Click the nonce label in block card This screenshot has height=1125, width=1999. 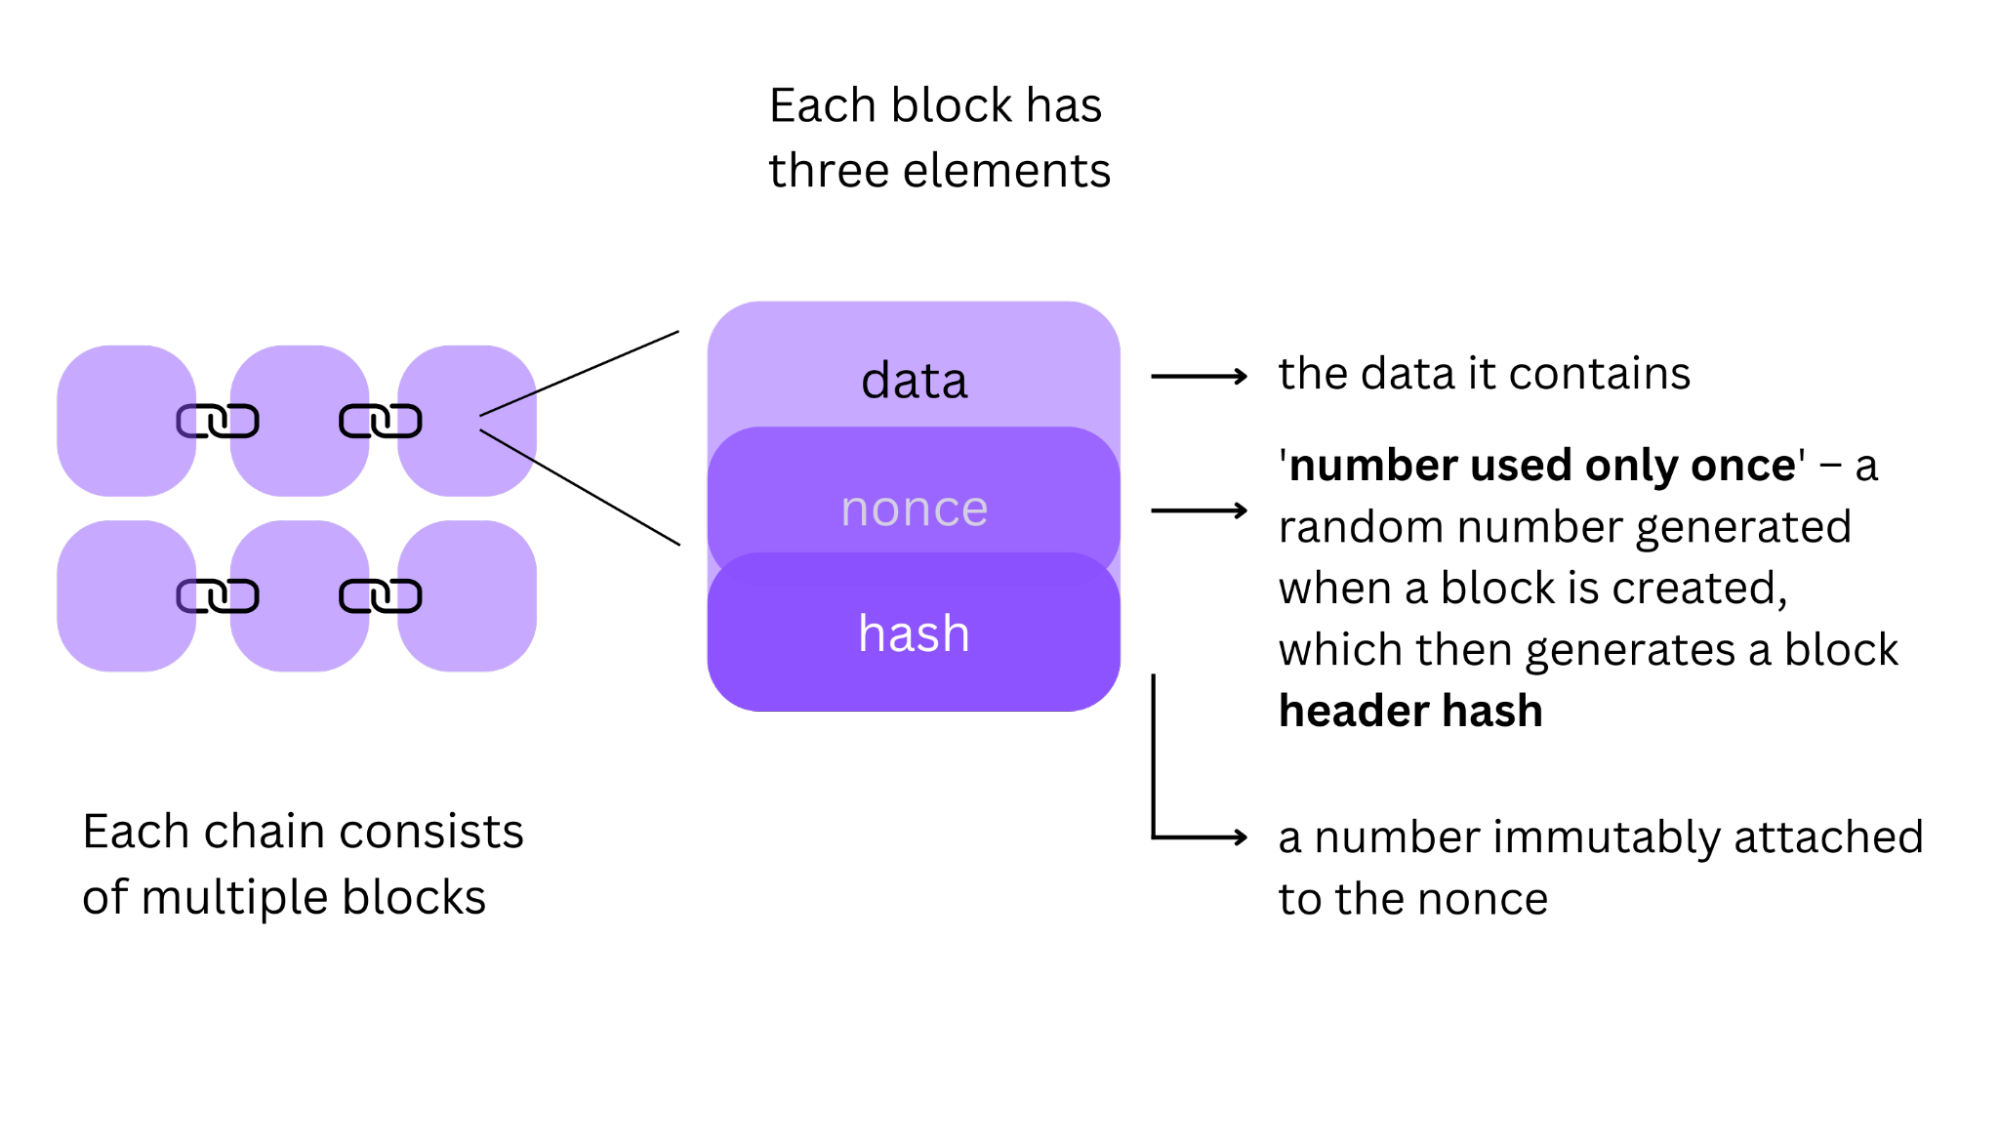pyautogui.click(x=913, y=505)
